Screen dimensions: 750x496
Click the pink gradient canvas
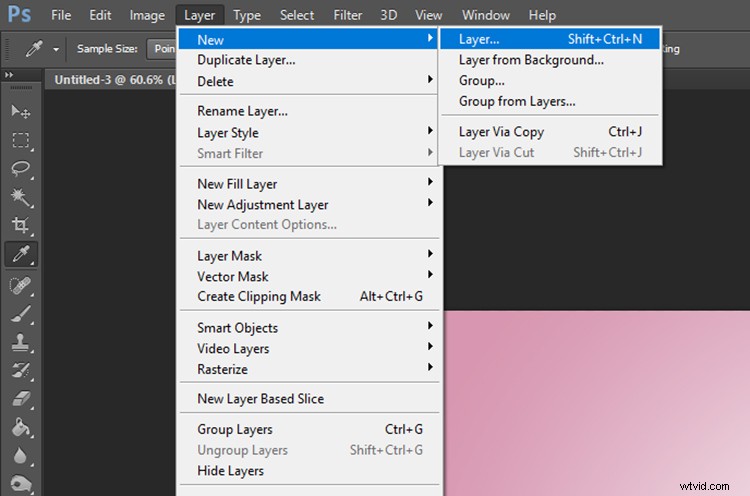tap(596, 403)
